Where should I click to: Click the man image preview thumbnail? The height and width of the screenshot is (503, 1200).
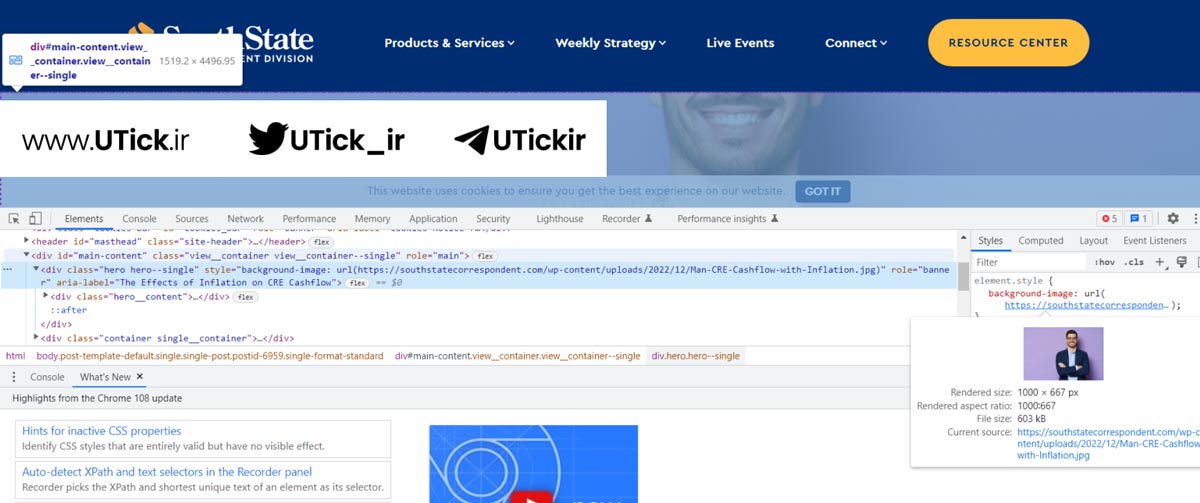(1063, 354)
